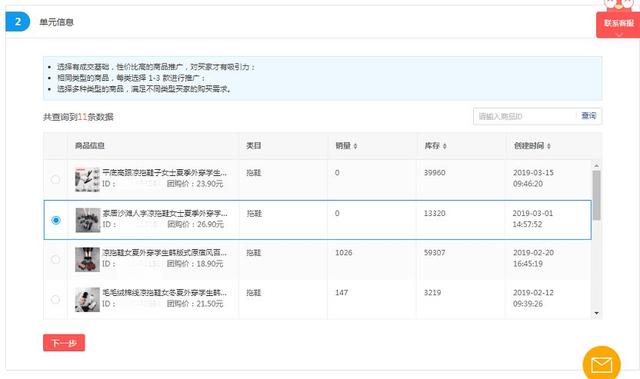Open thumbnail of product with 1026 sales
640x379 pixels.
tap(87, 259)
